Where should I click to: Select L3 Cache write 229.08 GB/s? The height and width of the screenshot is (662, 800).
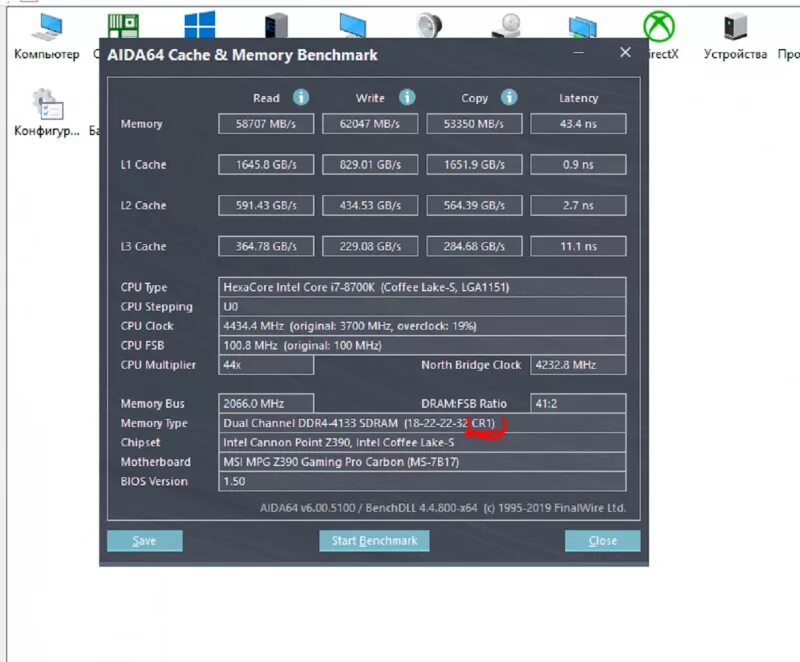[370, 246]
